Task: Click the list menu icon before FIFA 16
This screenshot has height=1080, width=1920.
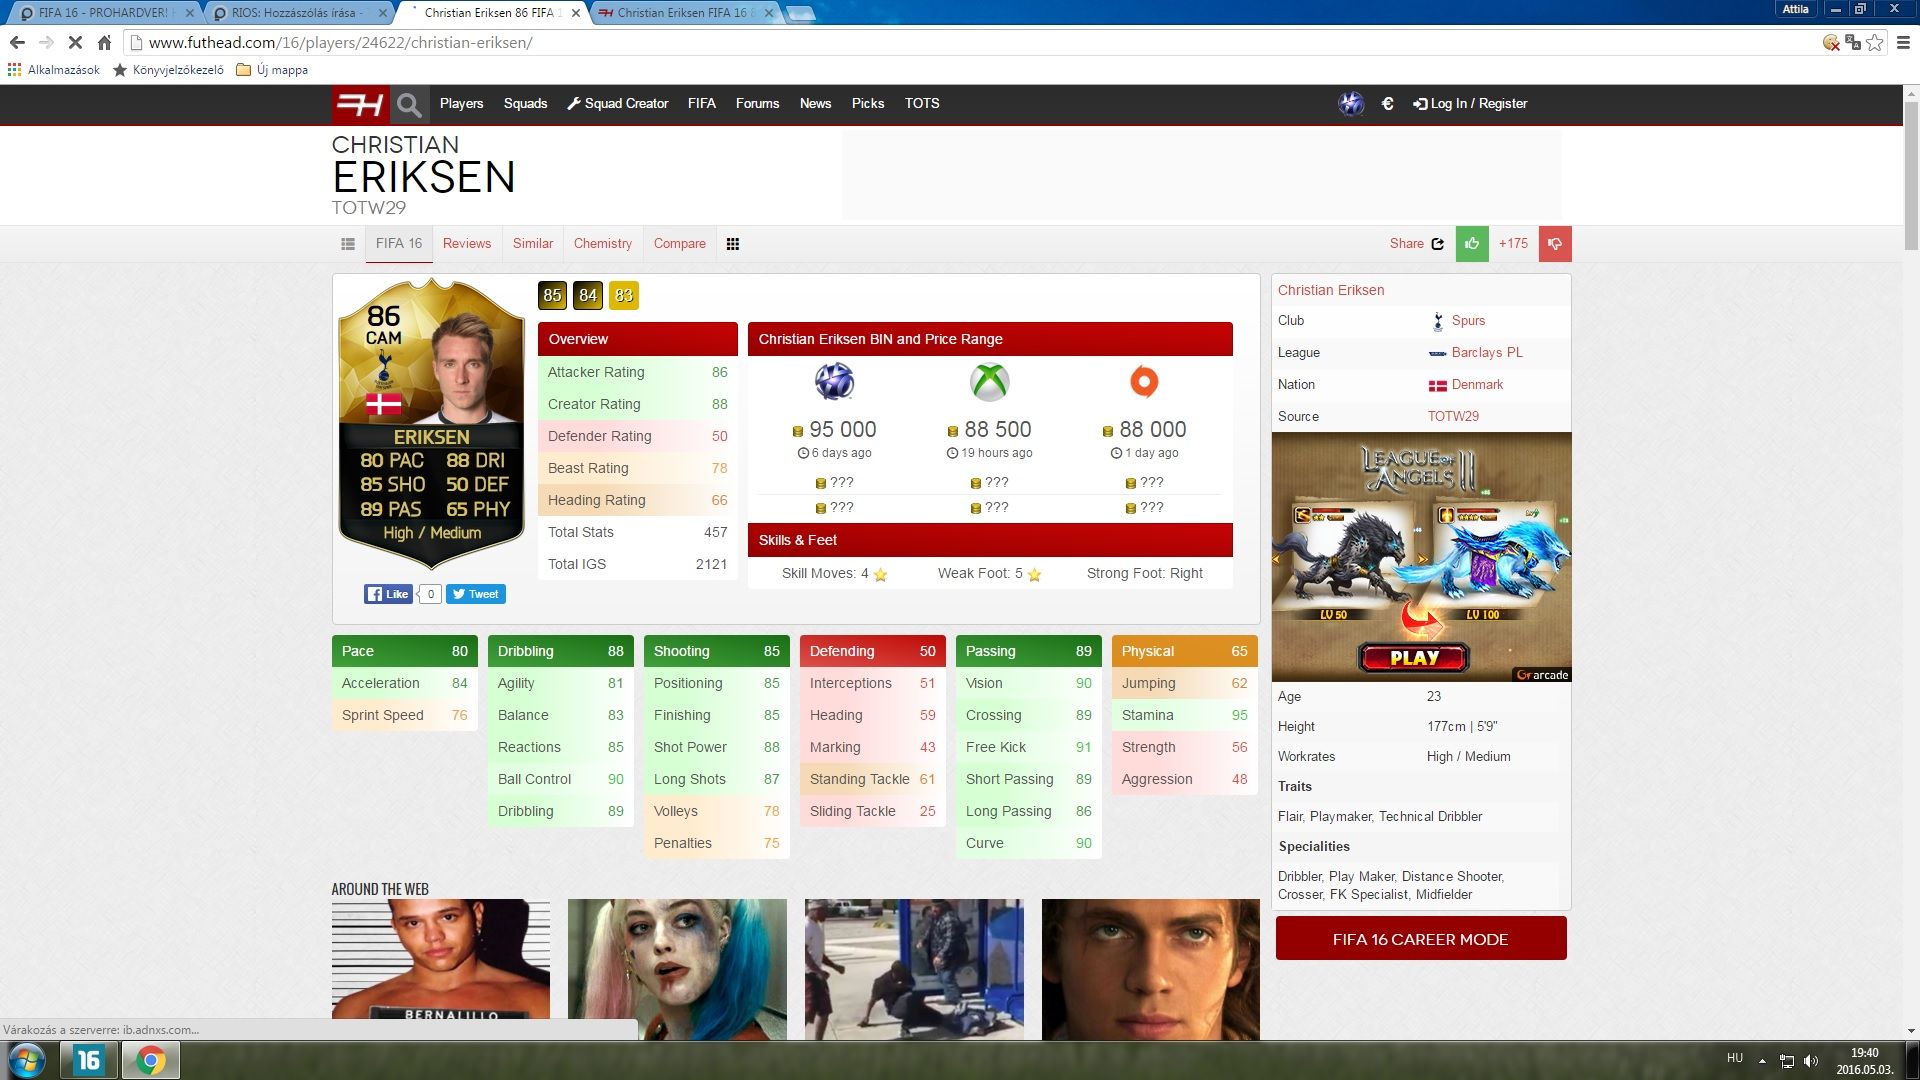Action: pyautogui.click(x=348, y=244)
